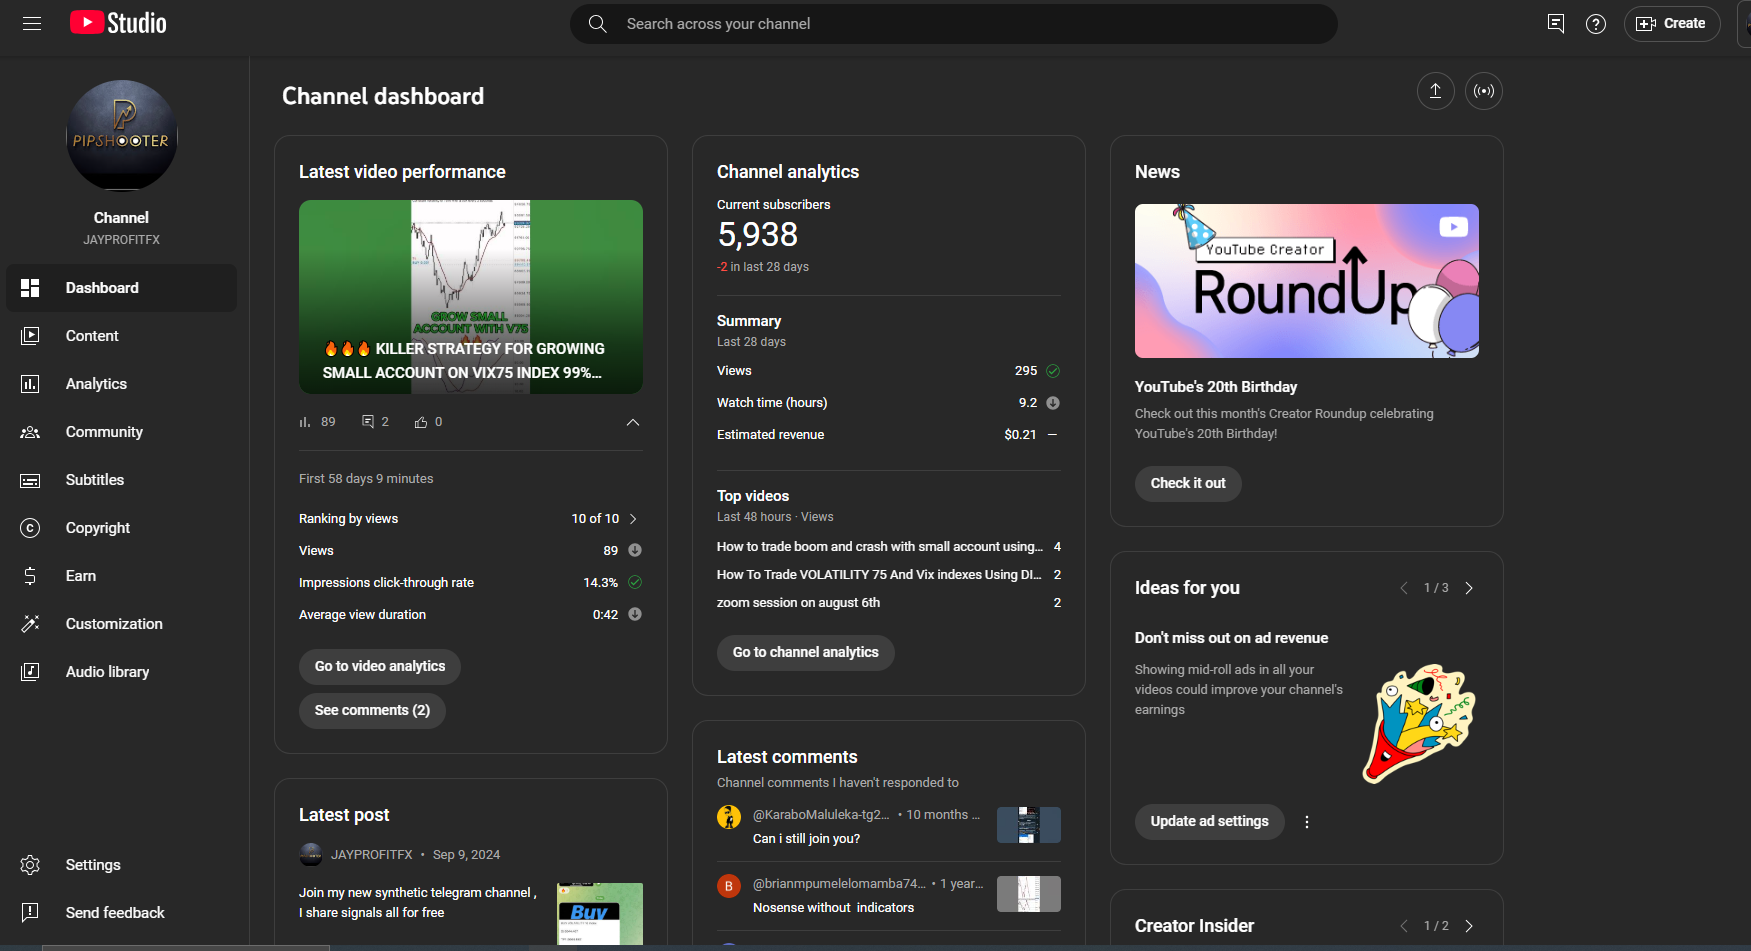
Task: Go to next idea in Ideas for you
Action: coord(1469,588)
